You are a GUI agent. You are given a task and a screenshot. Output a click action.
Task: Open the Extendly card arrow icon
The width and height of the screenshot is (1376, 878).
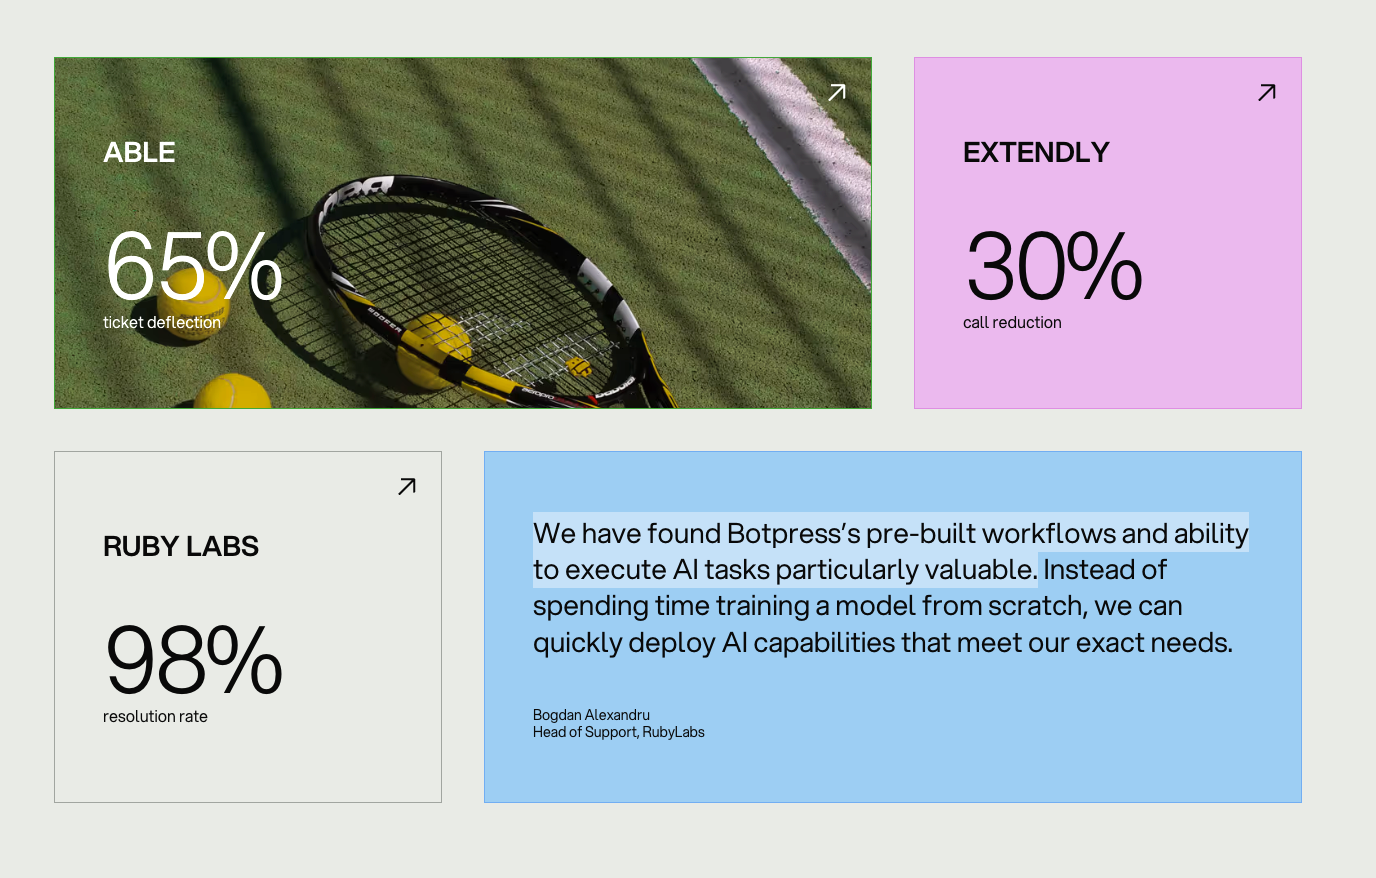point(1266,93)
